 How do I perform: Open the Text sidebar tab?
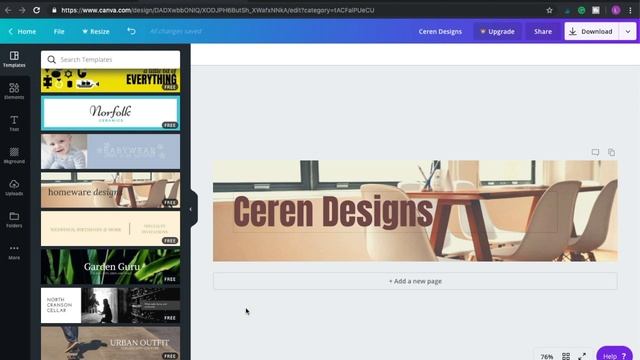(x=14, y=123)
